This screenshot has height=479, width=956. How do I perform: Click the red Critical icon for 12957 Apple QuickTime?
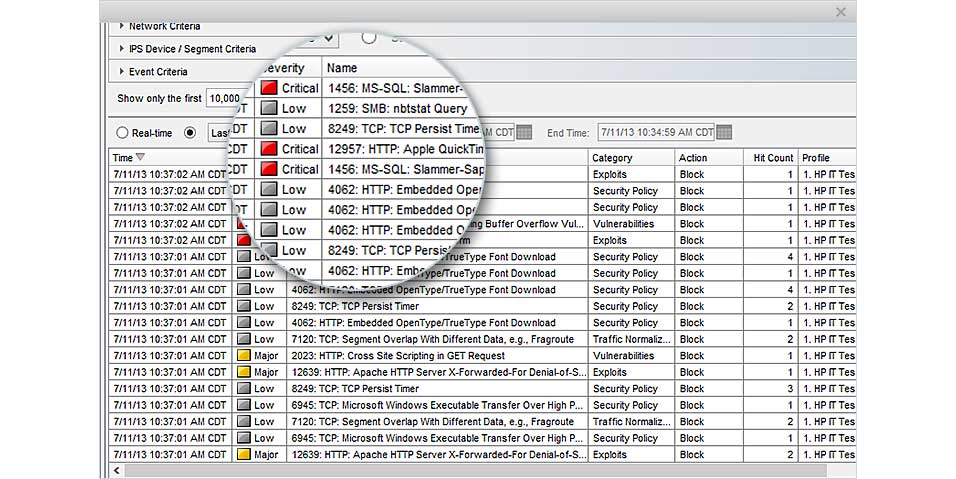coord(268,149)
